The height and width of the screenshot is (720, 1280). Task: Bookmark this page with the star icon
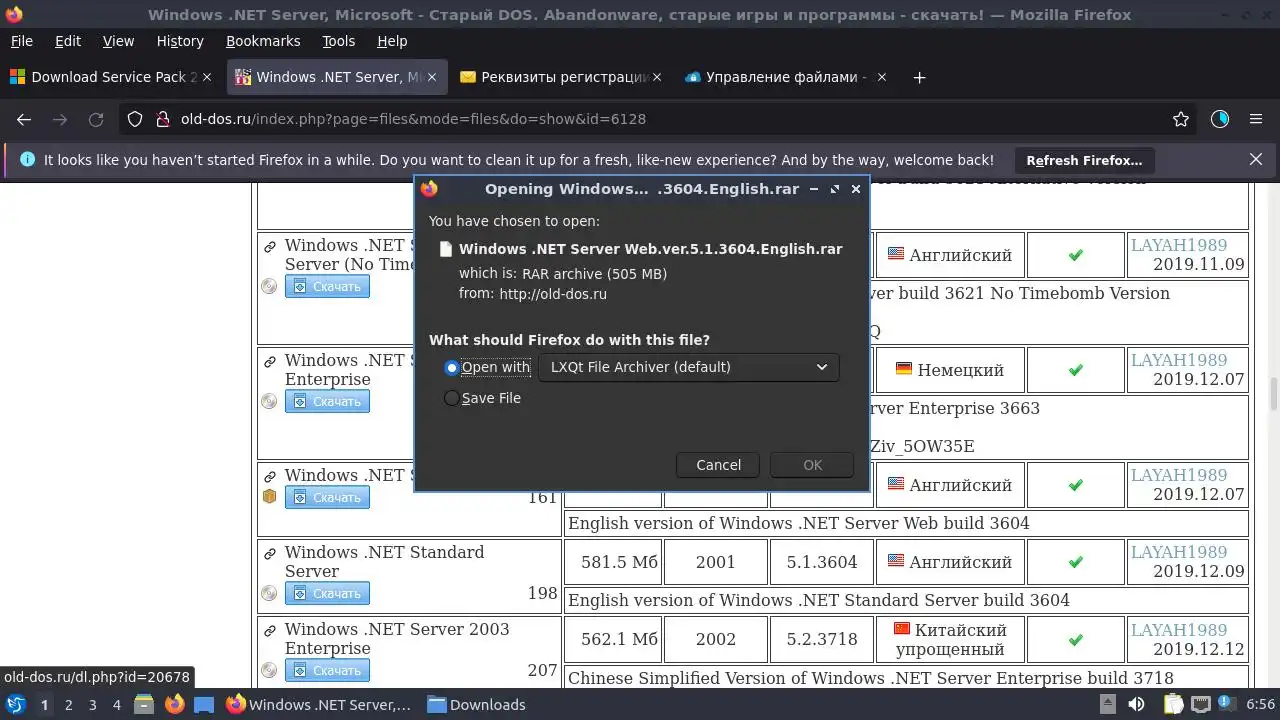(x=1181, y=119)
